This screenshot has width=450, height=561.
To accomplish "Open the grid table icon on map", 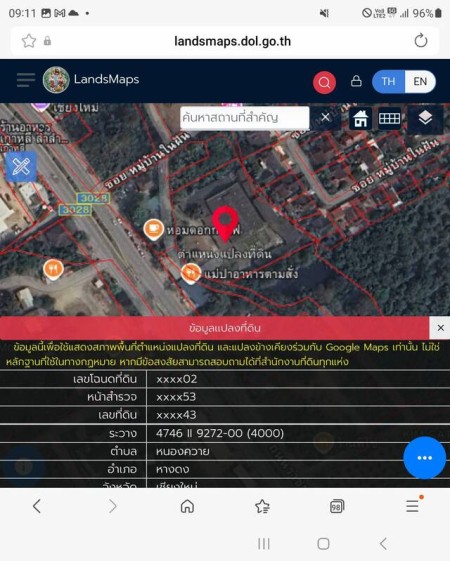I will point(389,118).
